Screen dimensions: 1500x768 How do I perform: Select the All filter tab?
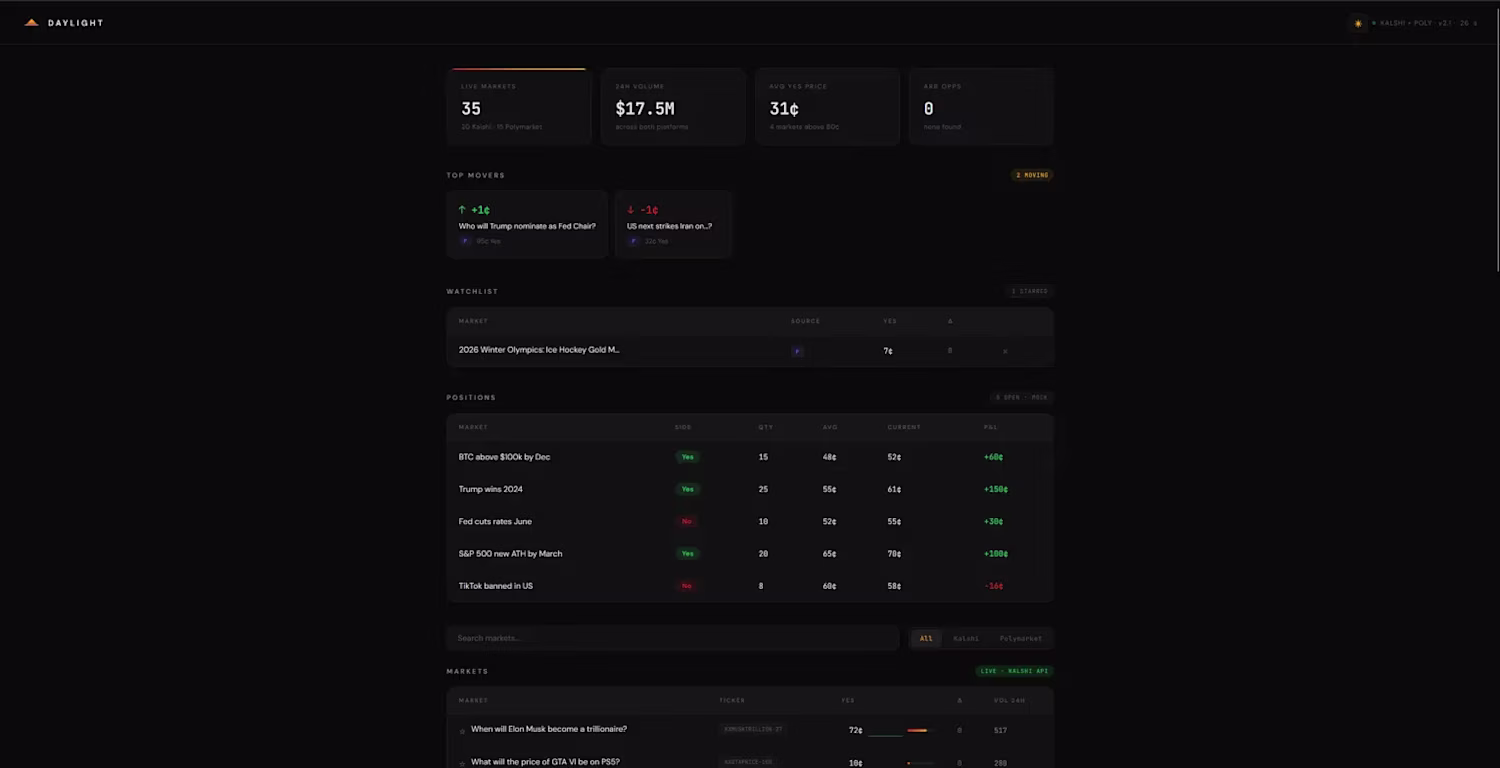coord(926,638)
